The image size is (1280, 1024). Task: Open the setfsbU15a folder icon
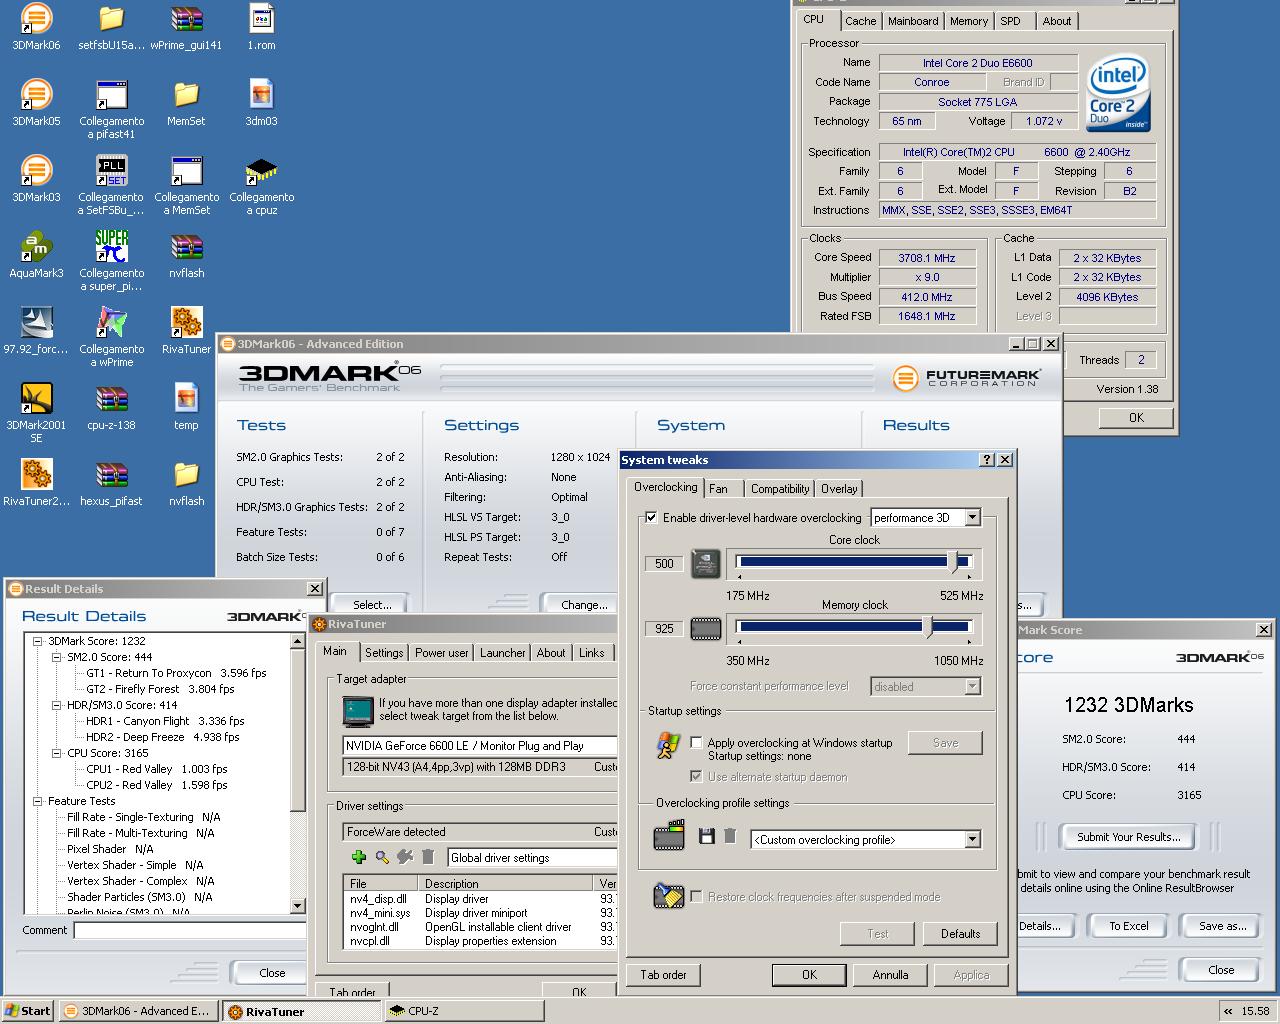point(111,26)
